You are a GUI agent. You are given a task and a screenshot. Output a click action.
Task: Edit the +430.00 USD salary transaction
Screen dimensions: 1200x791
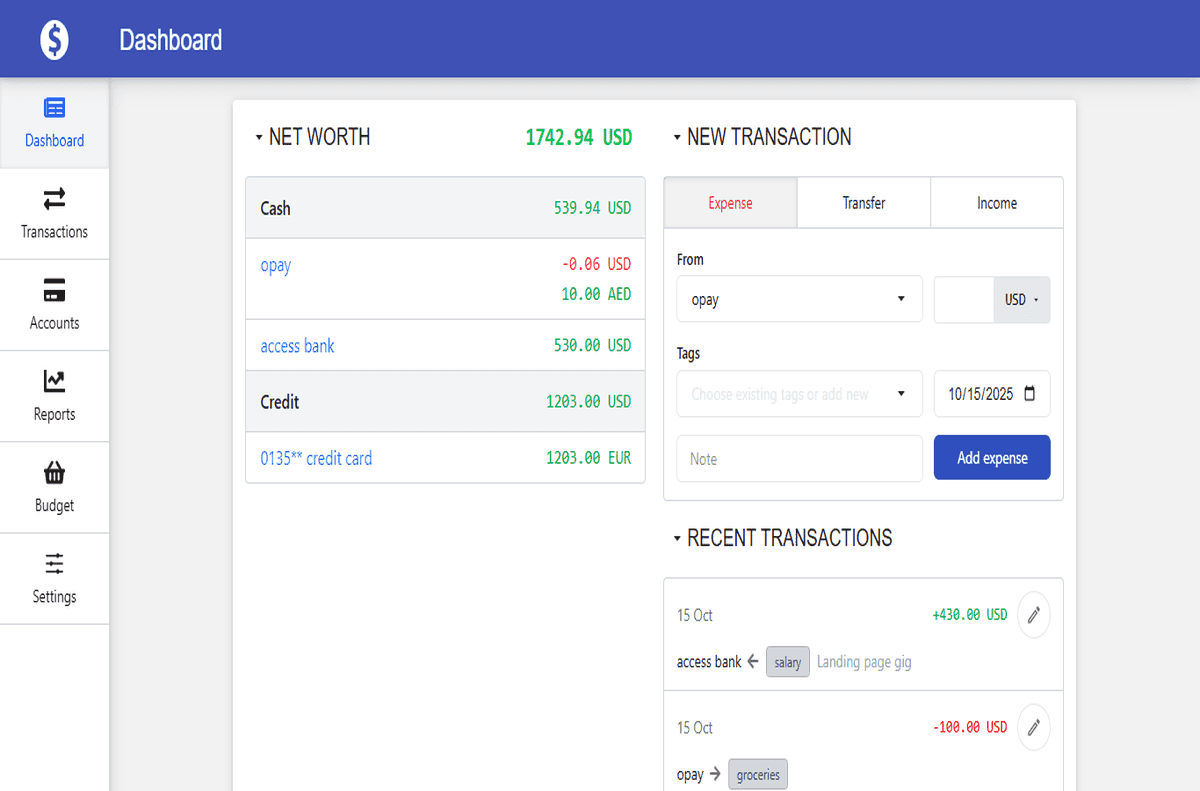(x=1033, y=615)
